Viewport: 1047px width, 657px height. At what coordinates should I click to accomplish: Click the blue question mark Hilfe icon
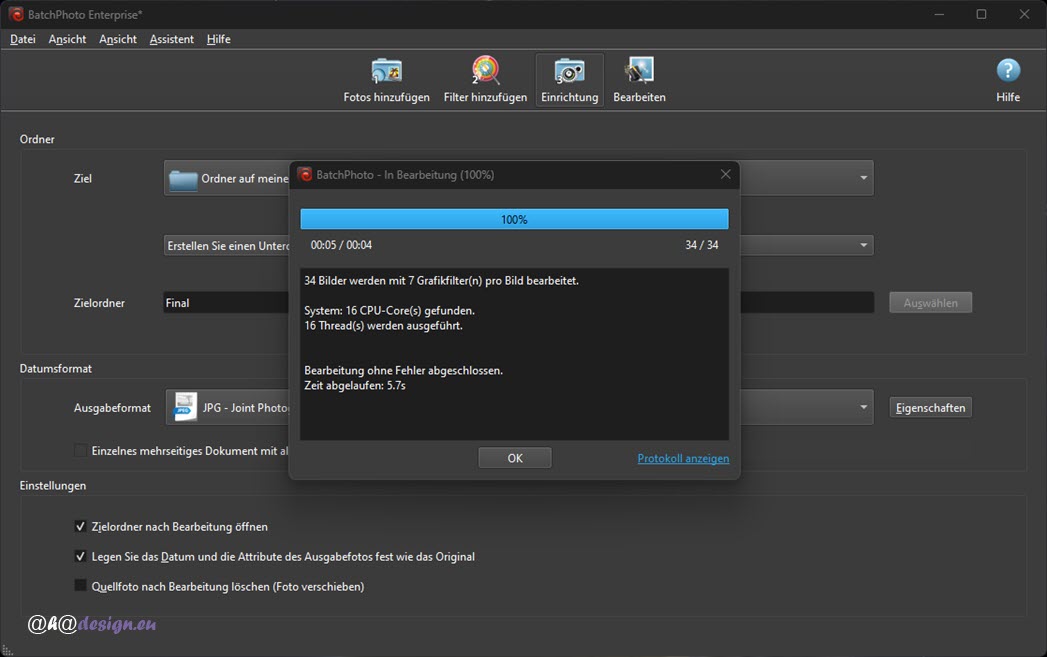(x=1008, y=71)
